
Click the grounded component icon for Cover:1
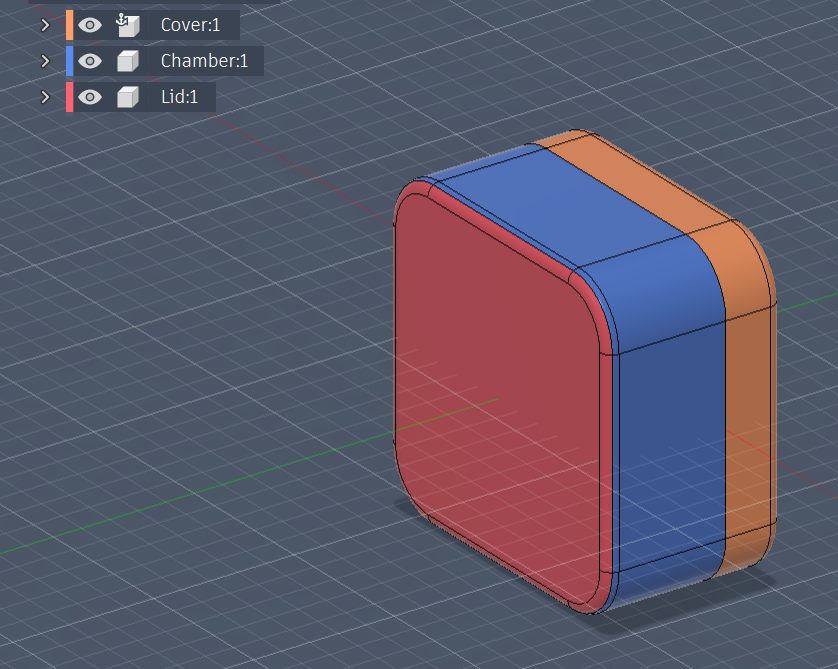click(x=128, y=25)
